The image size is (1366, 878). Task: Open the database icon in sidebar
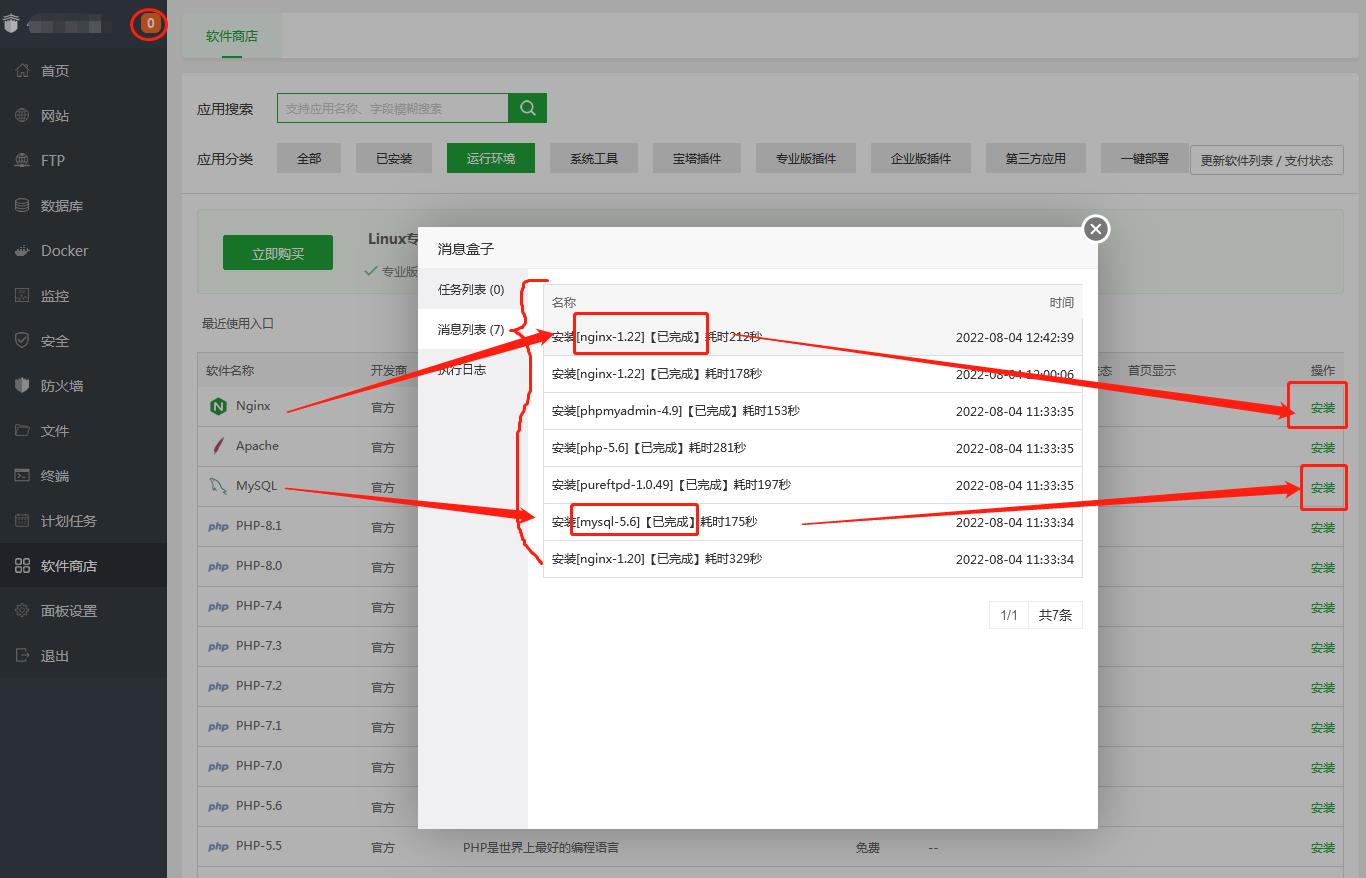pyautogui.click(x=23, y=206)
